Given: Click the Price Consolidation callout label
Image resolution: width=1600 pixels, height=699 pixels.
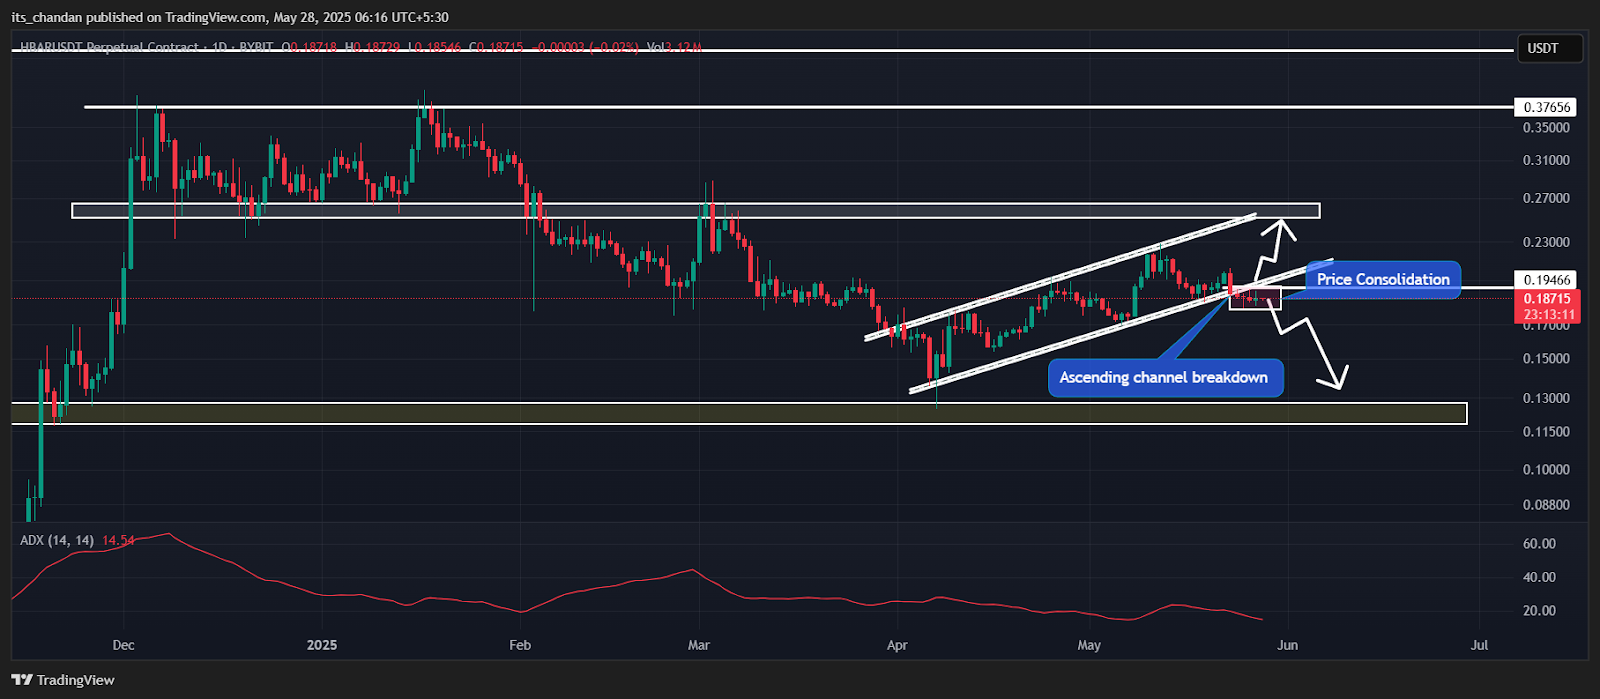Looking at the screenshot, I should (x=1383, y=279).
